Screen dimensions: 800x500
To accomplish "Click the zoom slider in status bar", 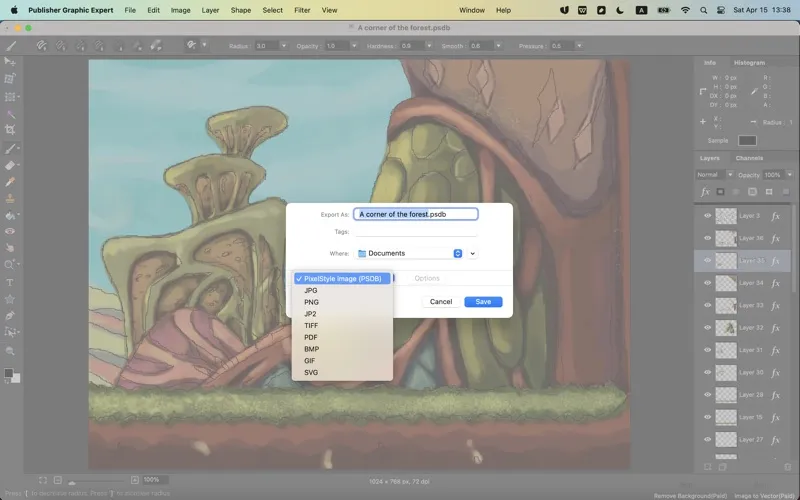I will [95, 481].
